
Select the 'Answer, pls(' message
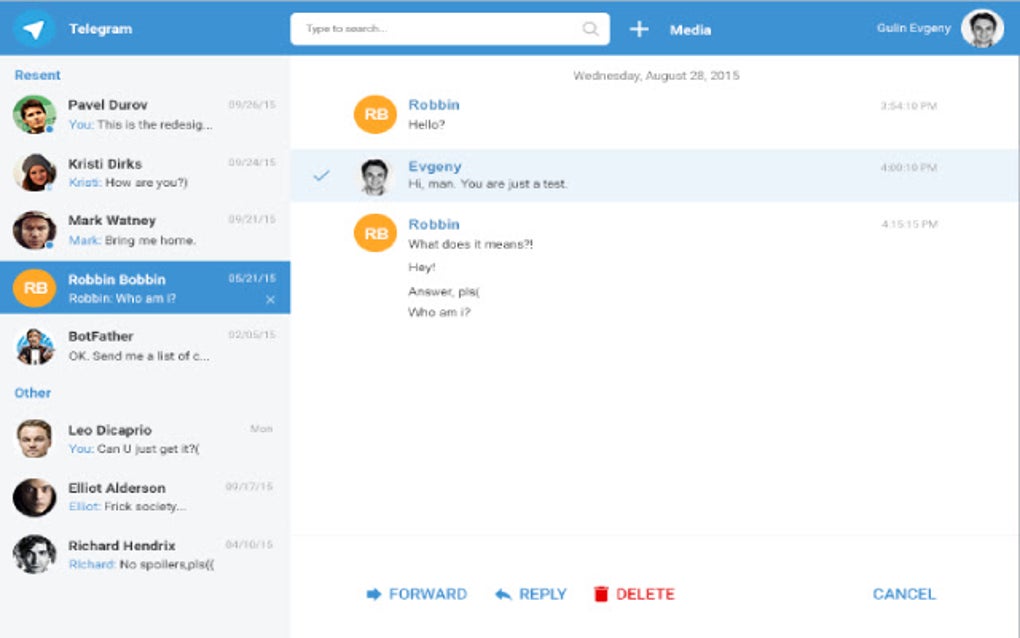click(x=444, y=292)
